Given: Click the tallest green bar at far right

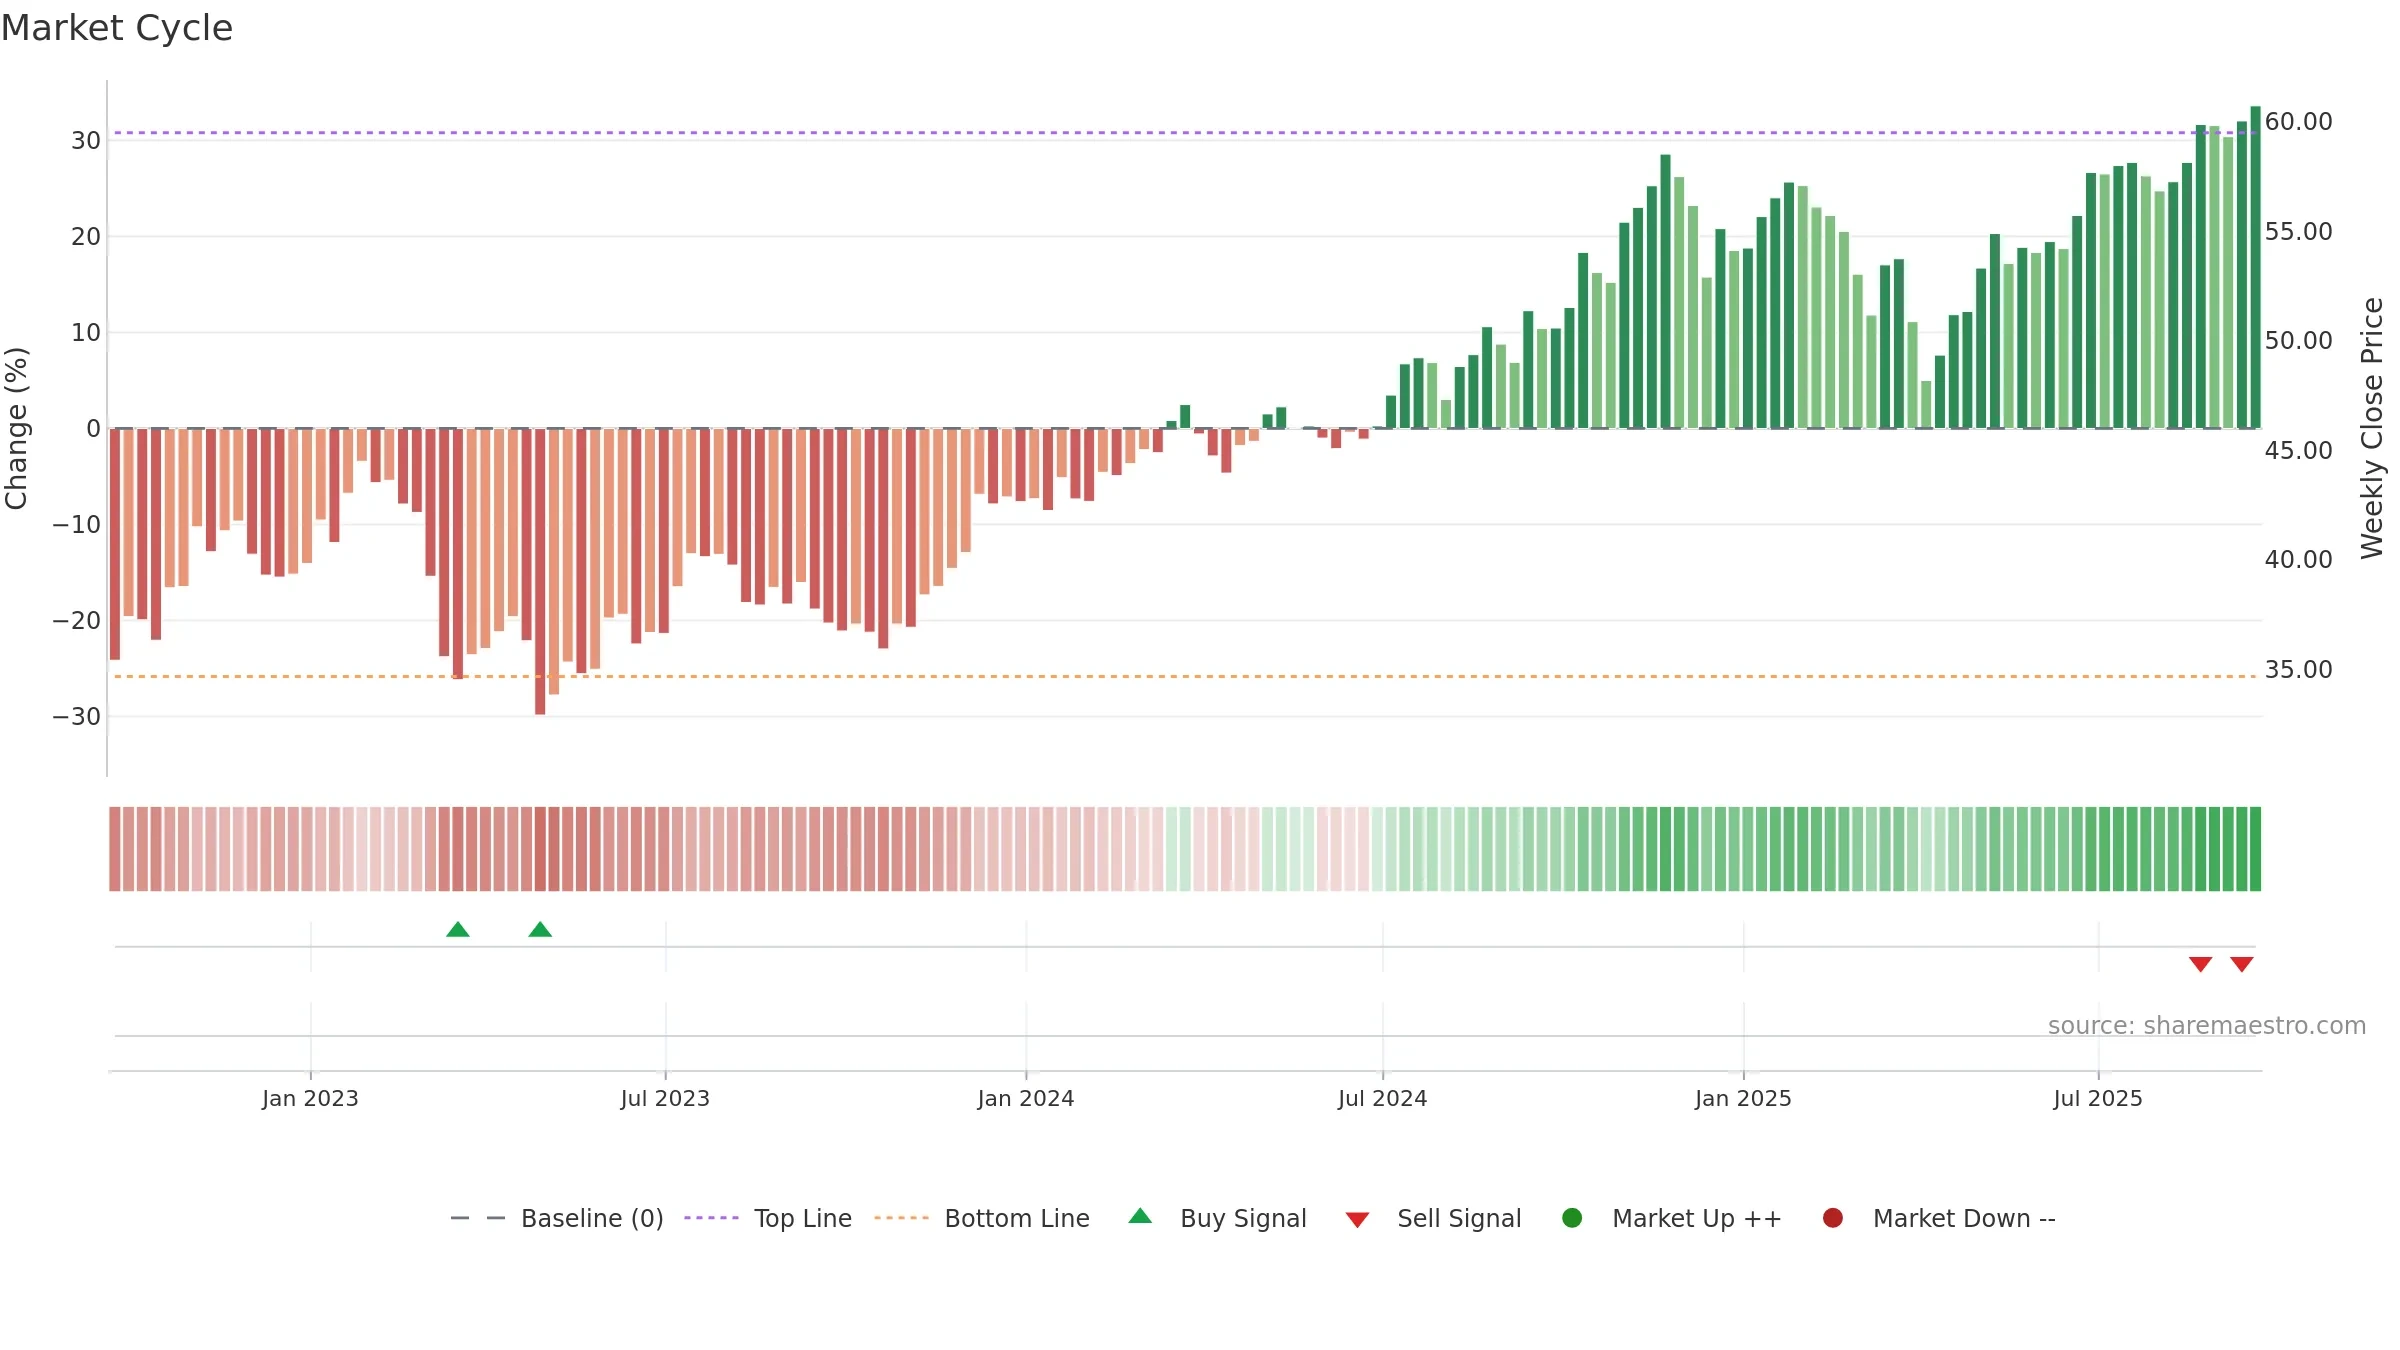Looking at the screenshot, I should coord(2255,267).
